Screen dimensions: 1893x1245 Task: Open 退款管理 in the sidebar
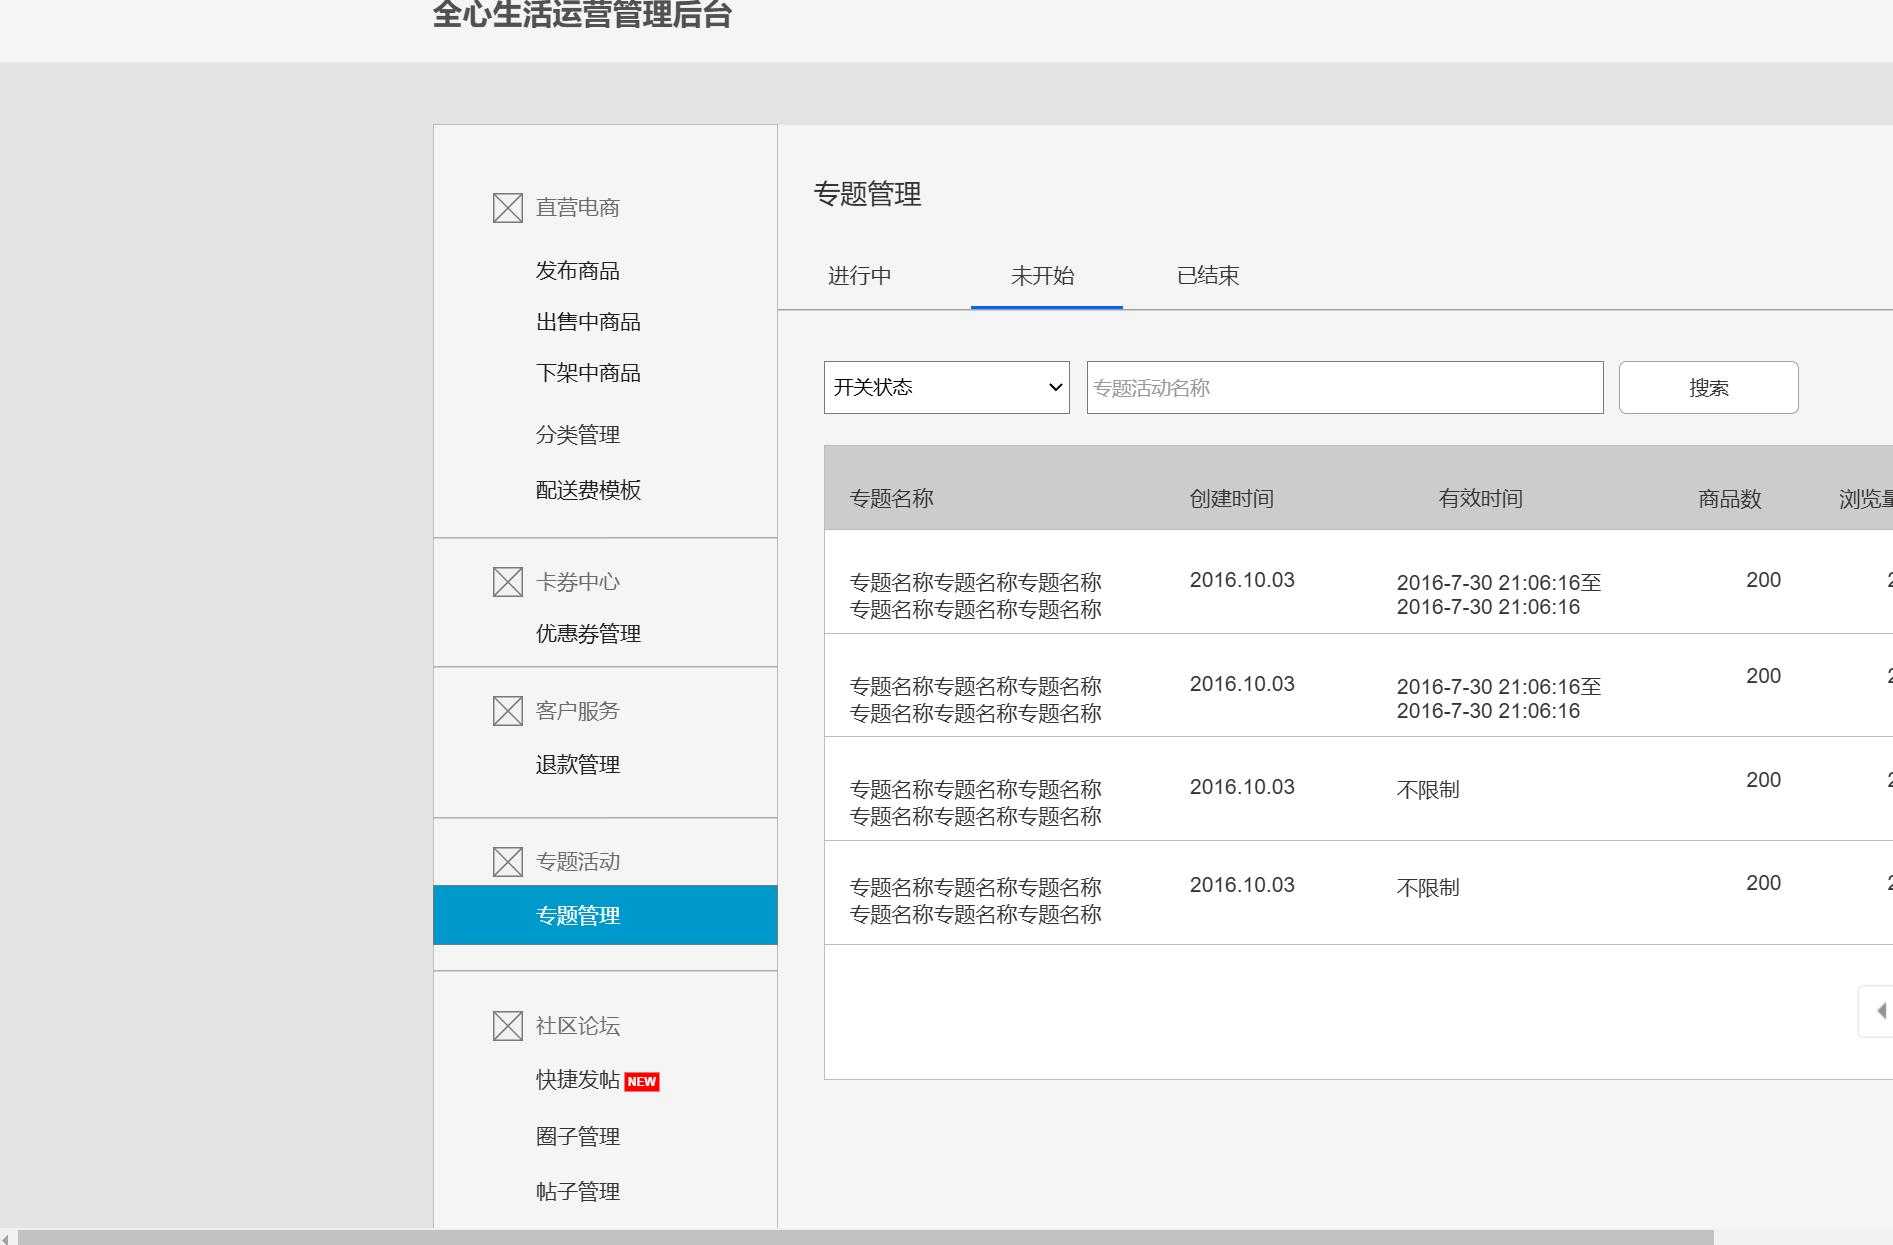coord(578,764)
